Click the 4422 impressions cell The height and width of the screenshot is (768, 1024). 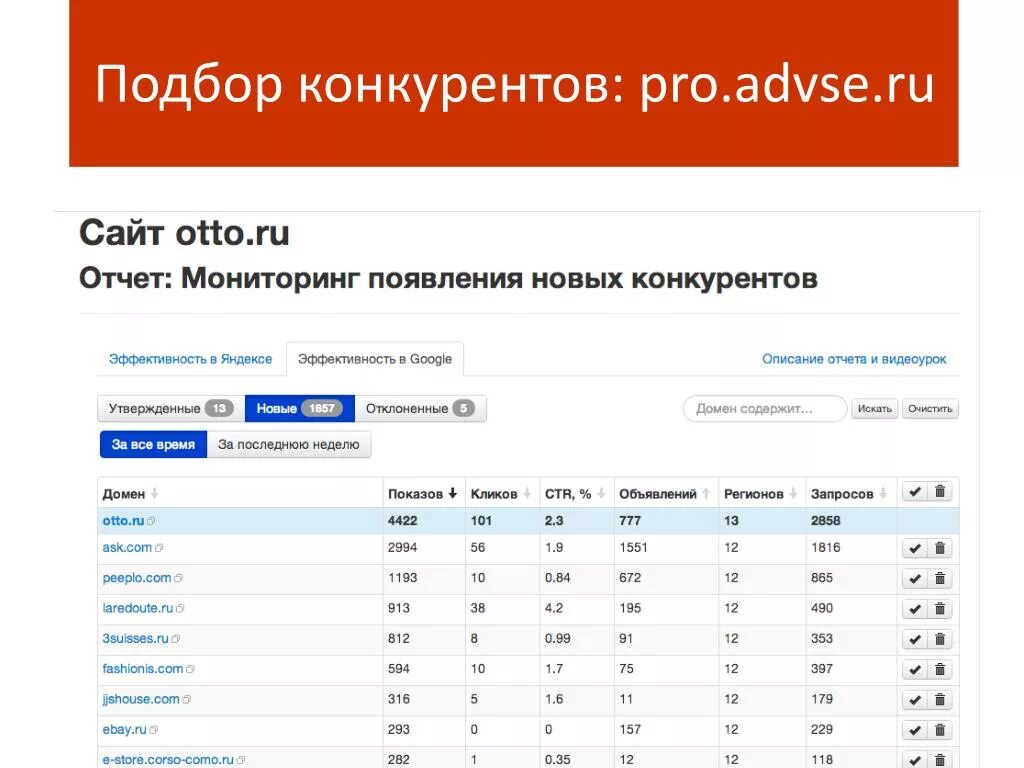click(402, 521)
